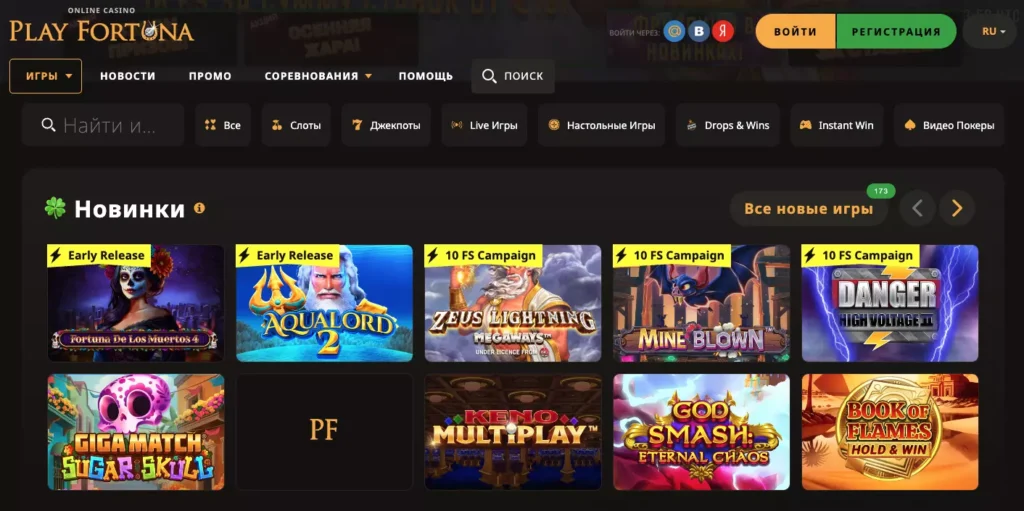Click the info icon next to Новинки
Screen dimensions: 1024x511
pyautogui.click(x=199, y=208)
